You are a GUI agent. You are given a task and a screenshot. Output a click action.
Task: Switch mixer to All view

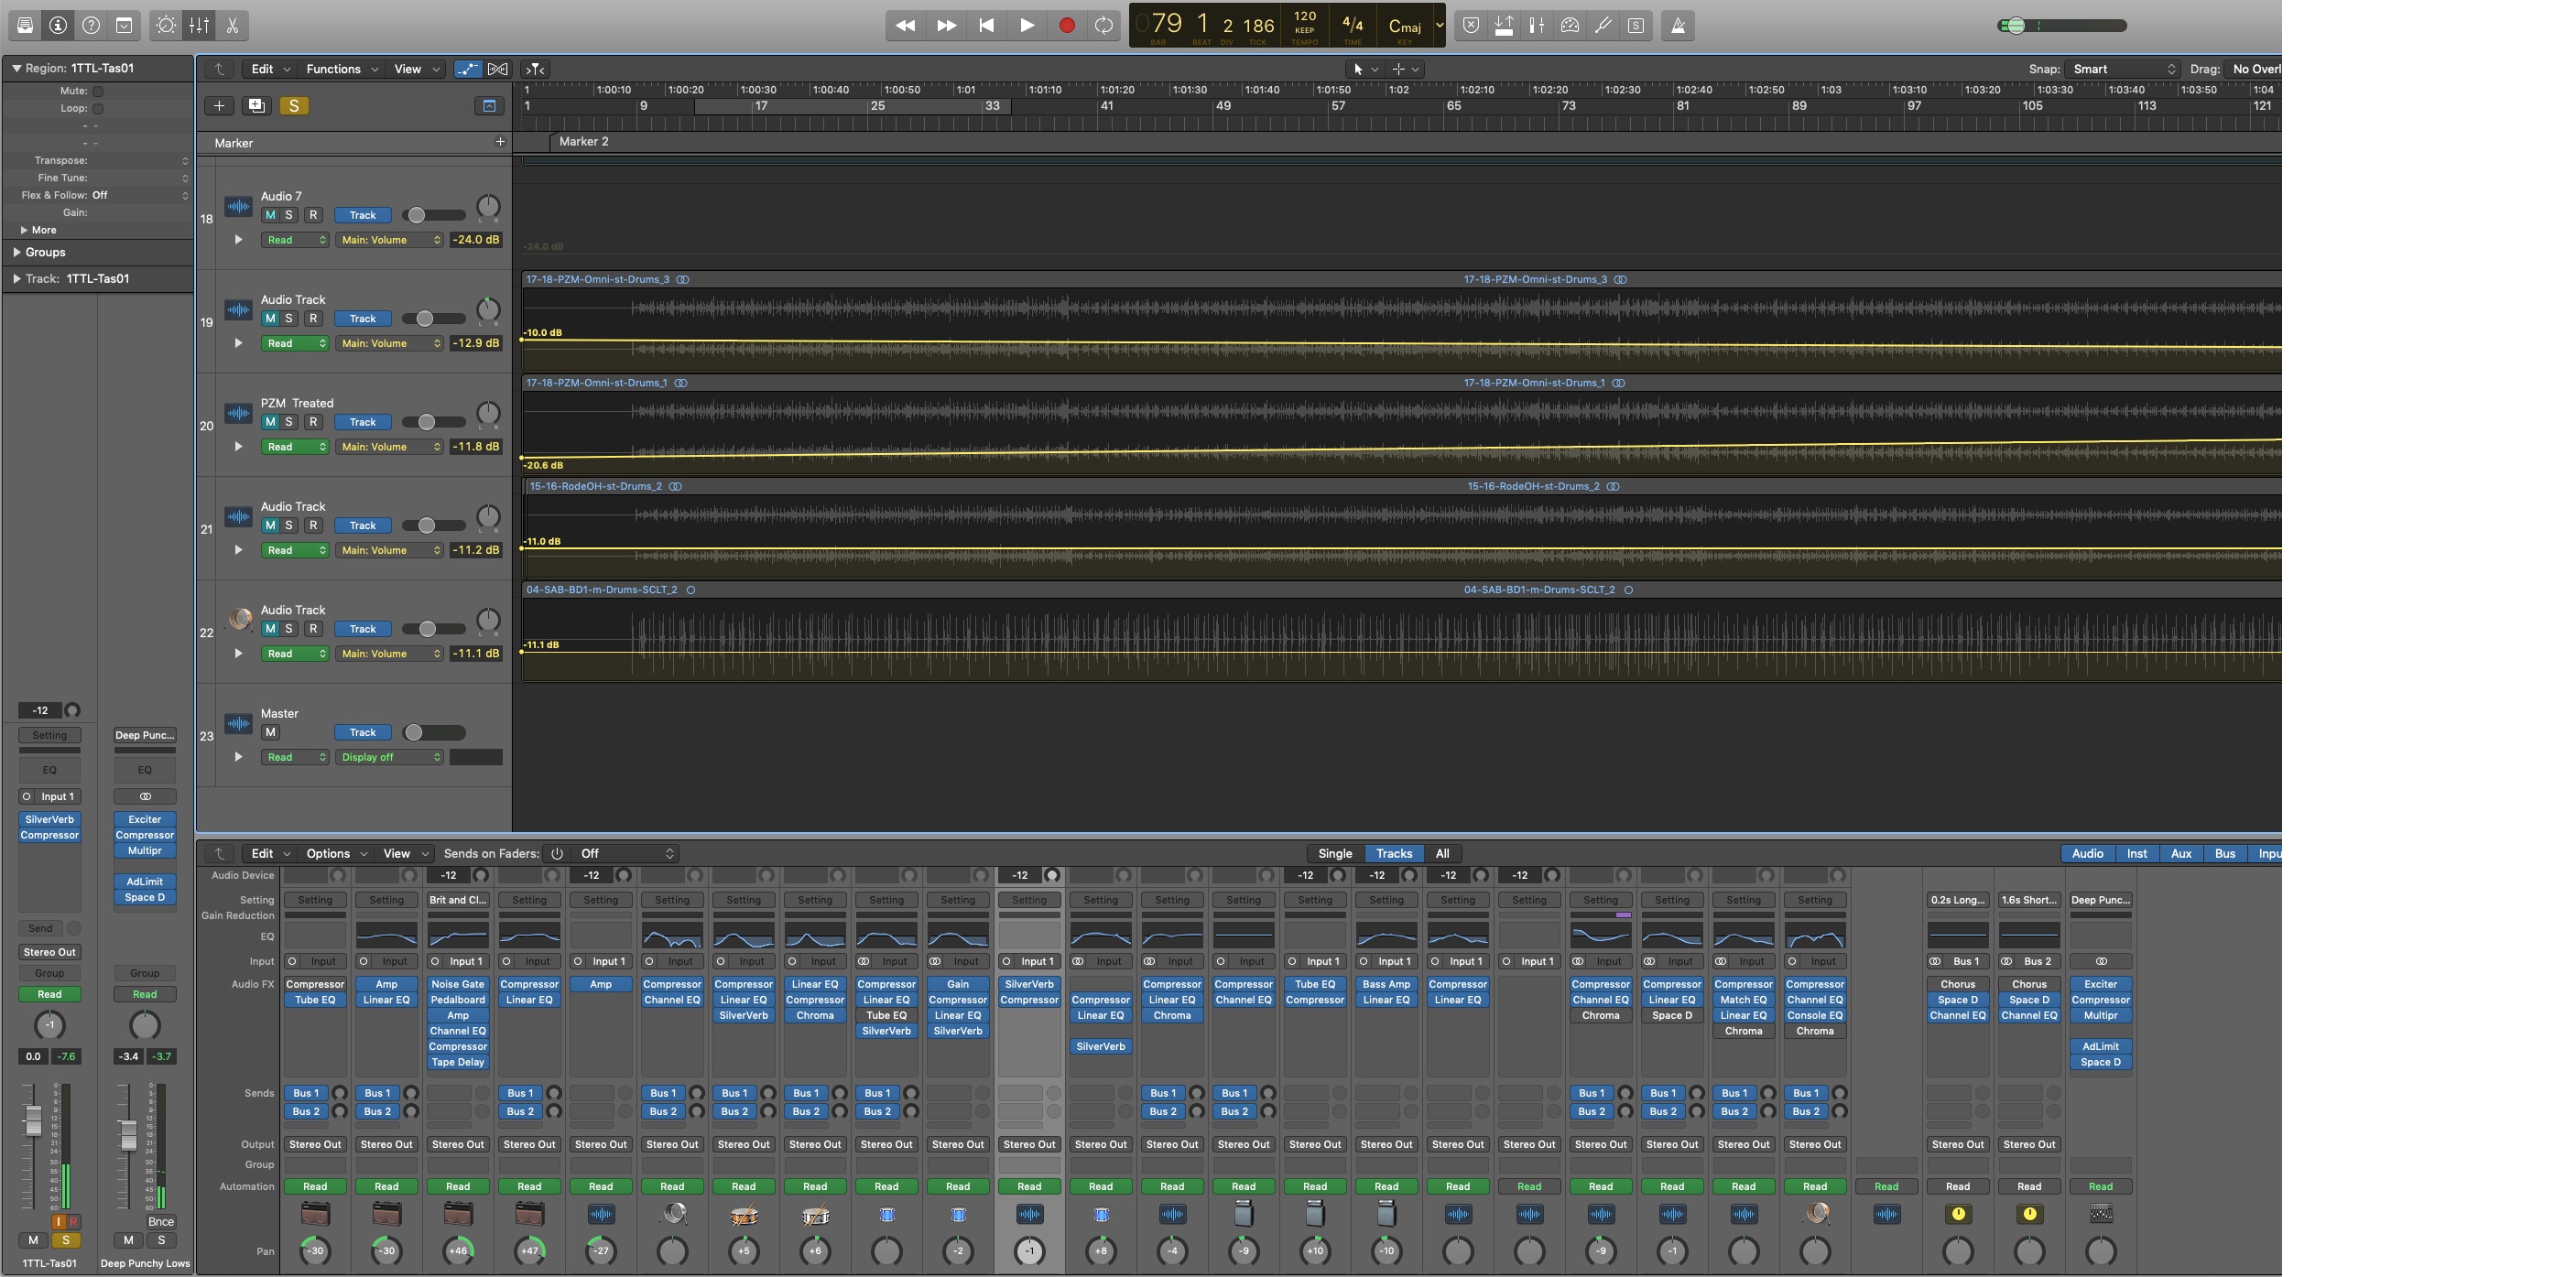point(1442,854)
